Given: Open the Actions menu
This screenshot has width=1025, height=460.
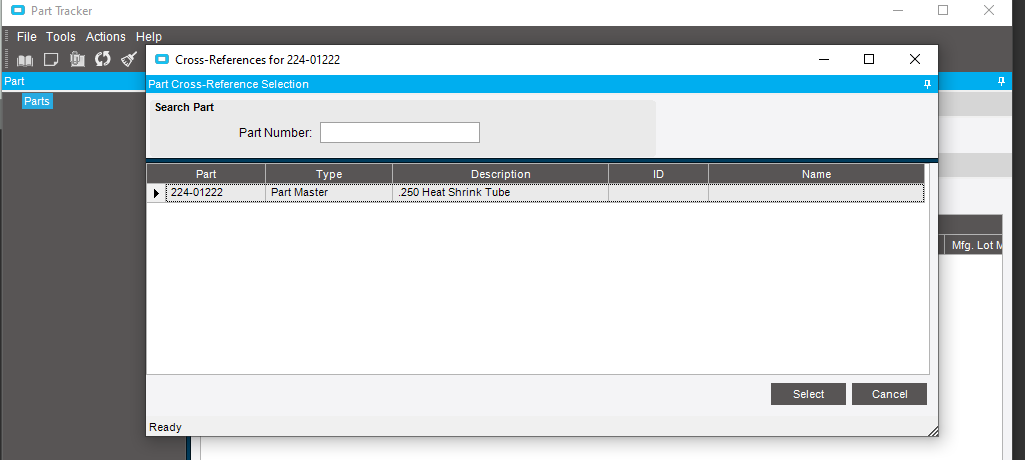Looking at the screenshot, I should point(106,37).
